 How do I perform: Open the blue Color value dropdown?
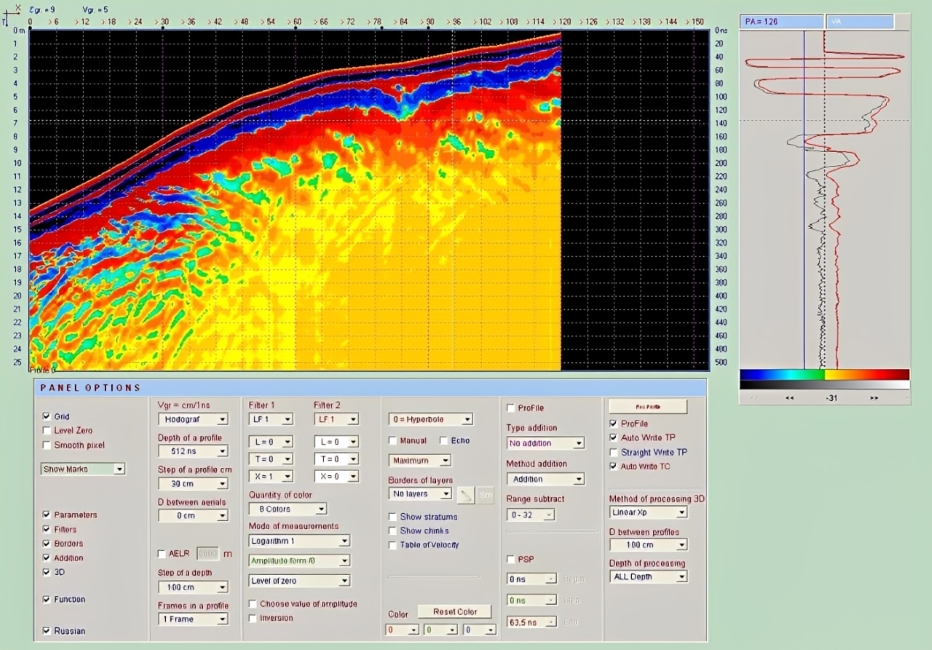[x=480, y=630]
